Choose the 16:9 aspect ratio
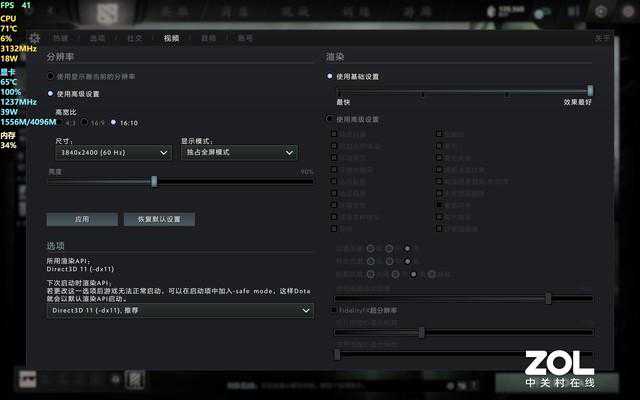640x400 pixels. click(x=86, y=122)
